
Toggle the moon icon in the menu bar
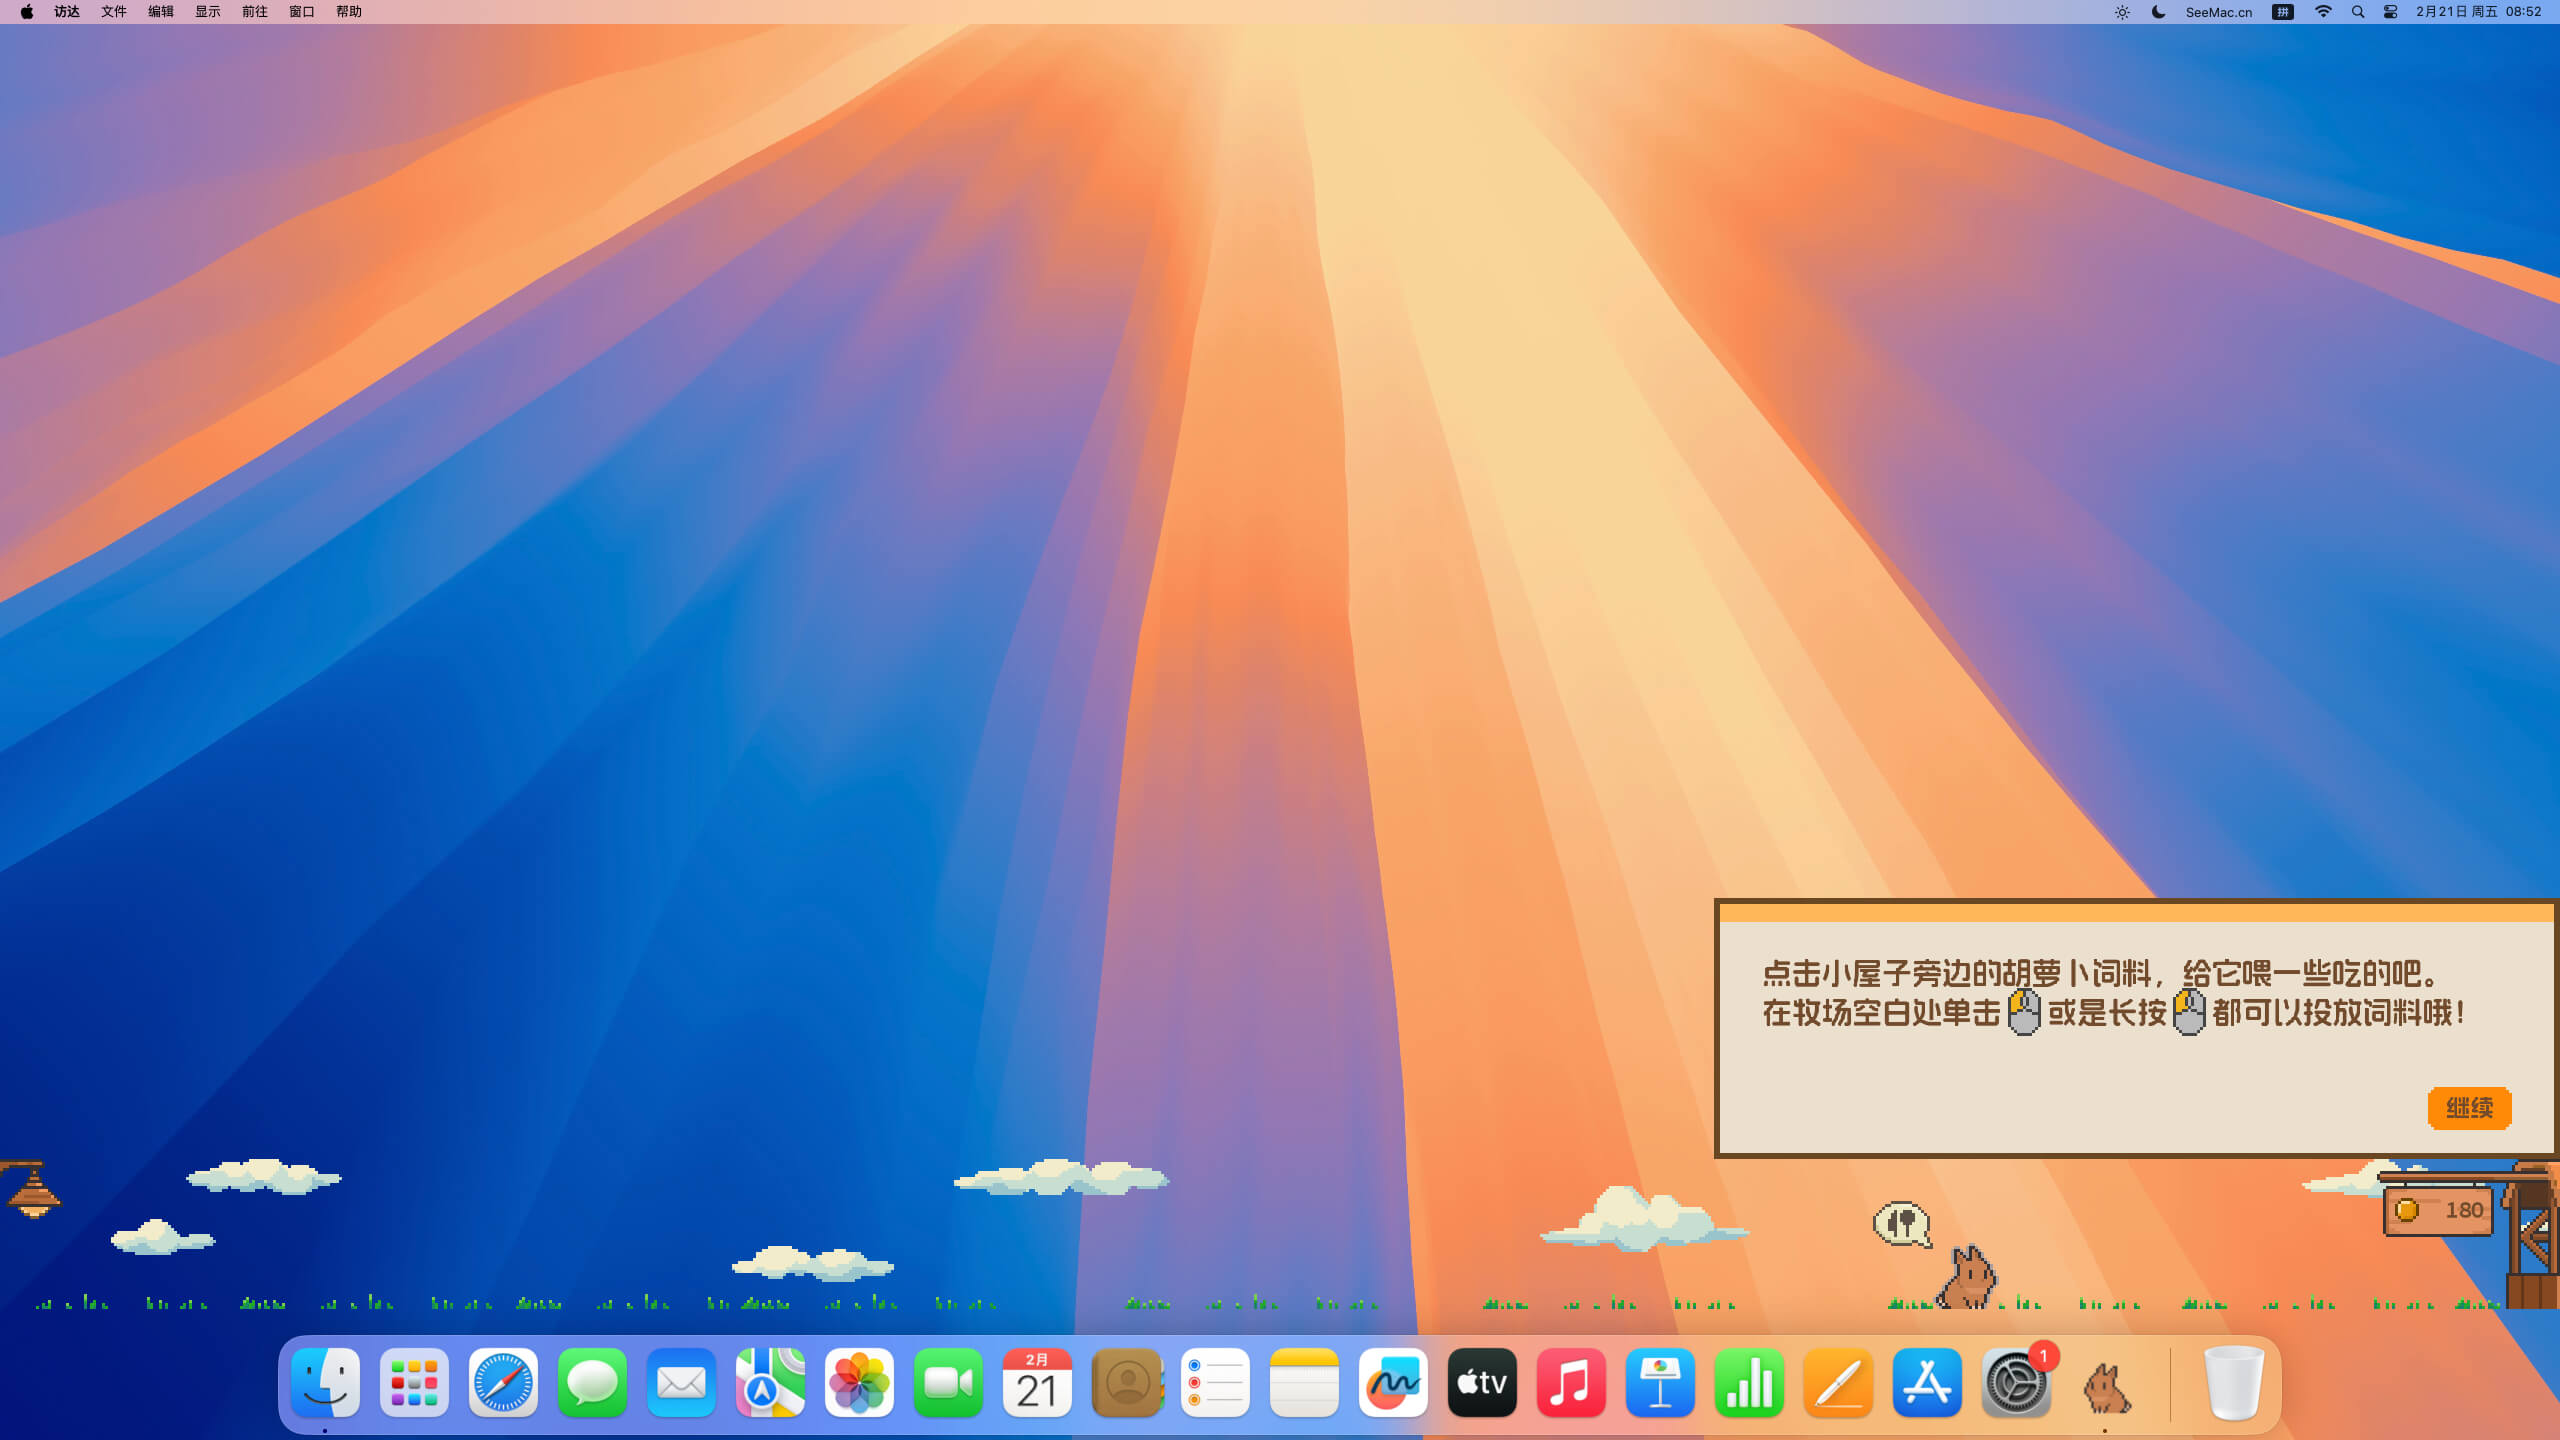click(x=2158, y=12)
